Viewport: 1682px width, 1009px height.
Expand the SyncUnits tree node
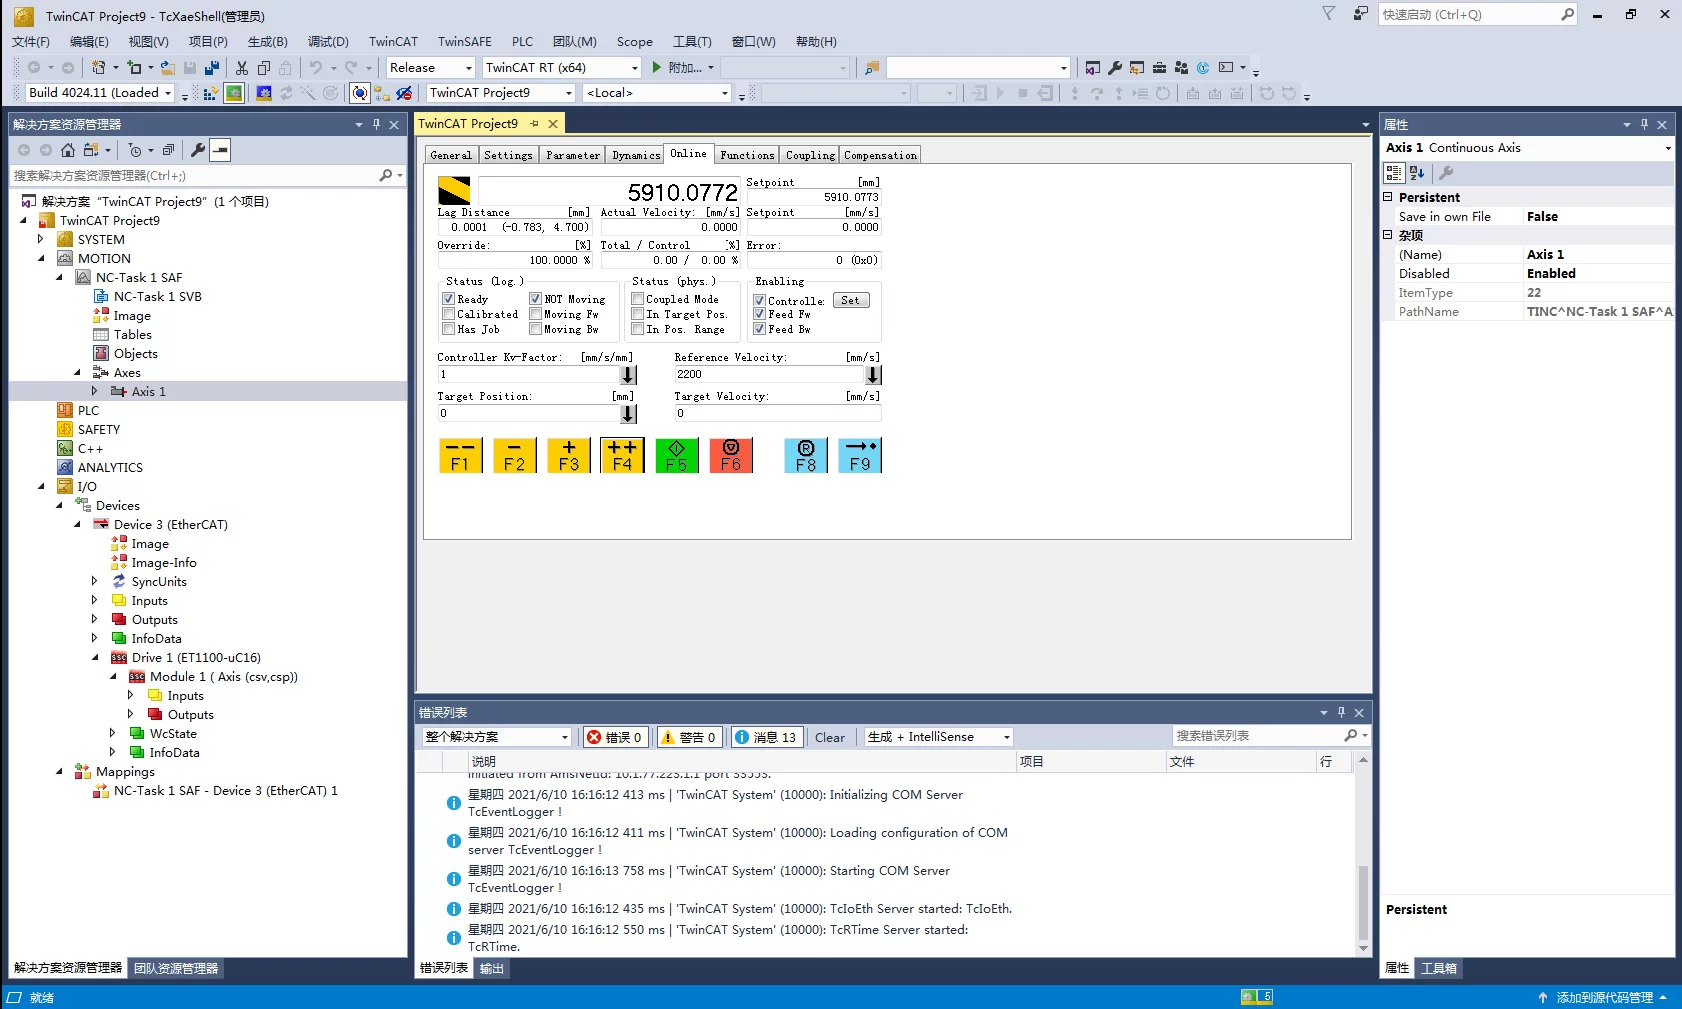pyautogui.click(x=95, y=581)
